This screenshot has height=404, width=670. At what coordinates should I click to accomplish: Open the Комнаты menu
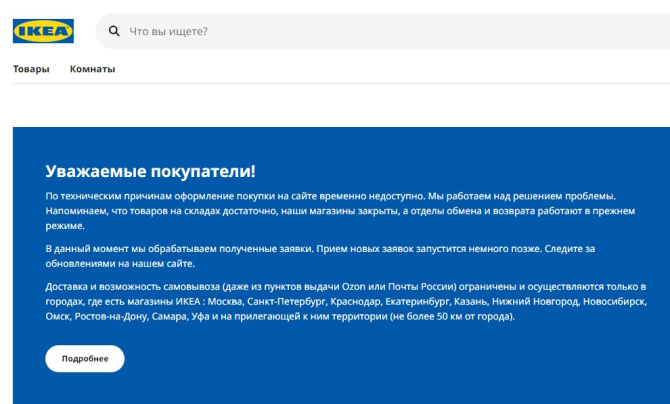coord(92,69)
